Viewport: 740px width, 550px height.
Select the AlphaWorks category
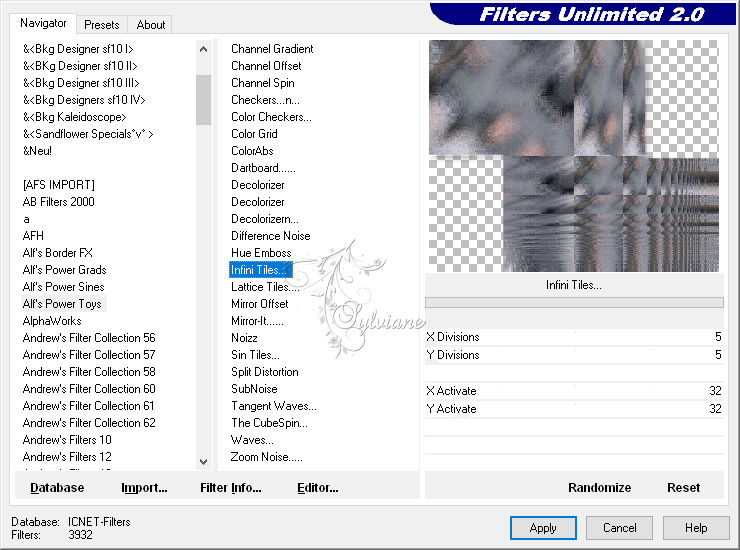pyautogui.click(x=52, y=321)
